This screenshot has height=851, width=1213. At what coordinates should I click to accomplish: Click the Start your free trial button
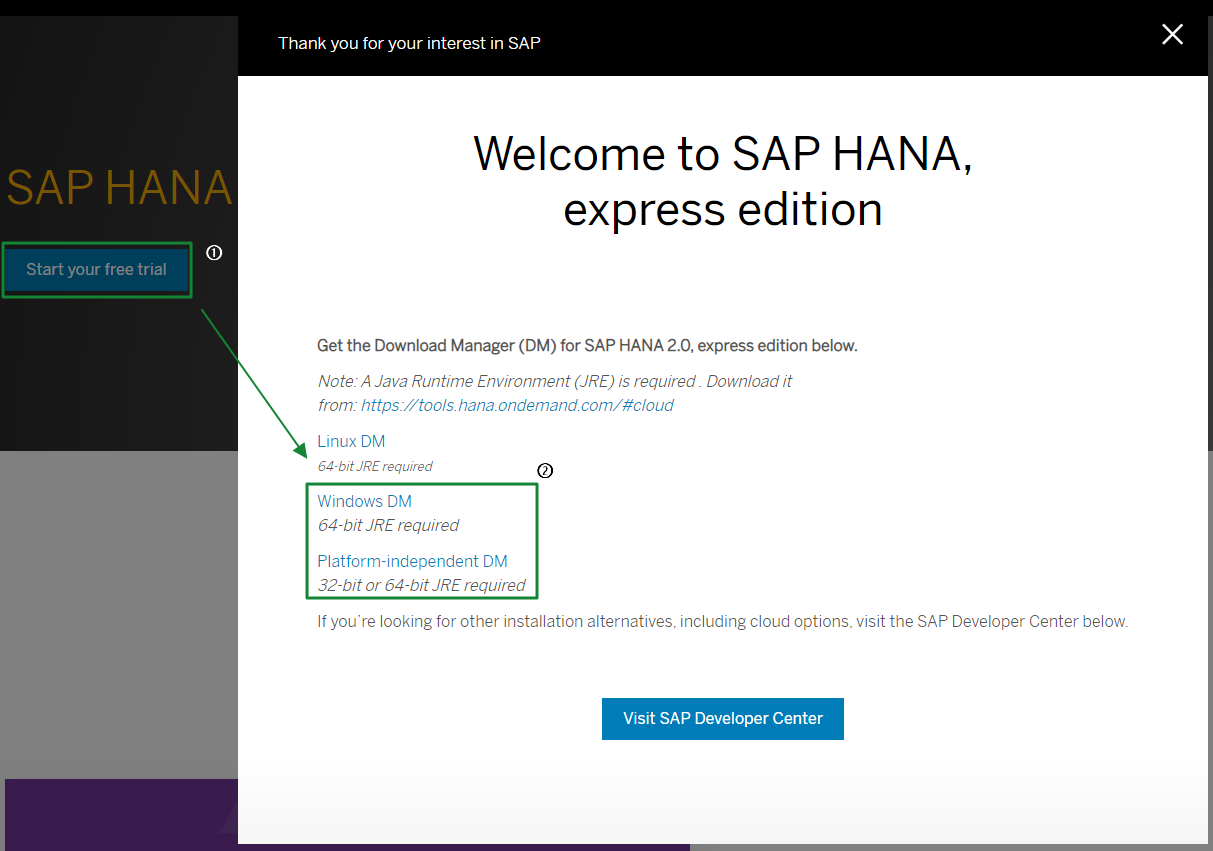(x=96, y=270)
